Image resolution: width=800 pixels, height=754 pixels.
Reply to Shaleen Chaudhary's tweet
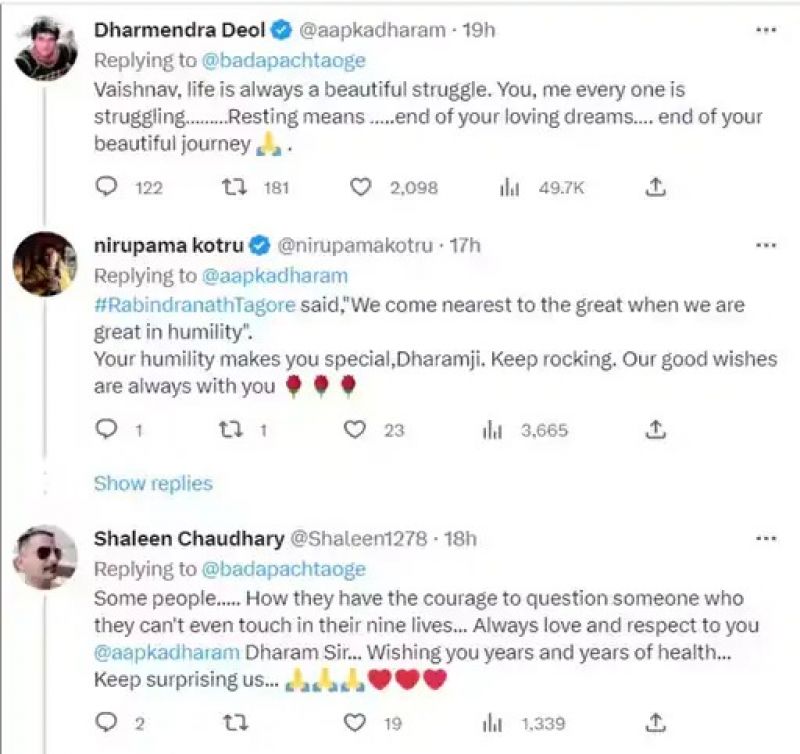point(107,723)
